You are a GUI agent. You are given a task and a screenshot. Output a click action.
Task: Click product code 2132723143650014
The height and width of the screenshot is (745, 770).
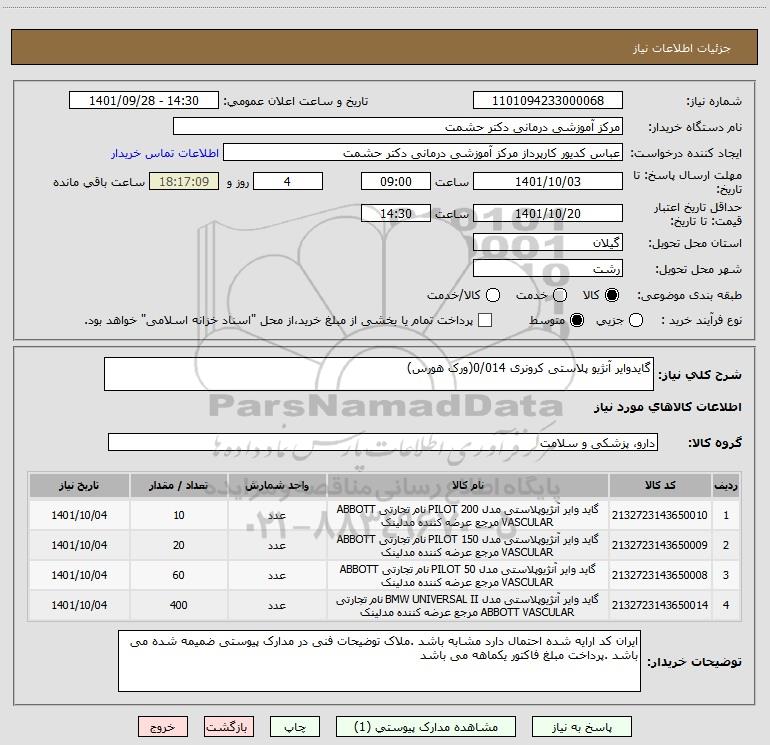pos(660,605)
